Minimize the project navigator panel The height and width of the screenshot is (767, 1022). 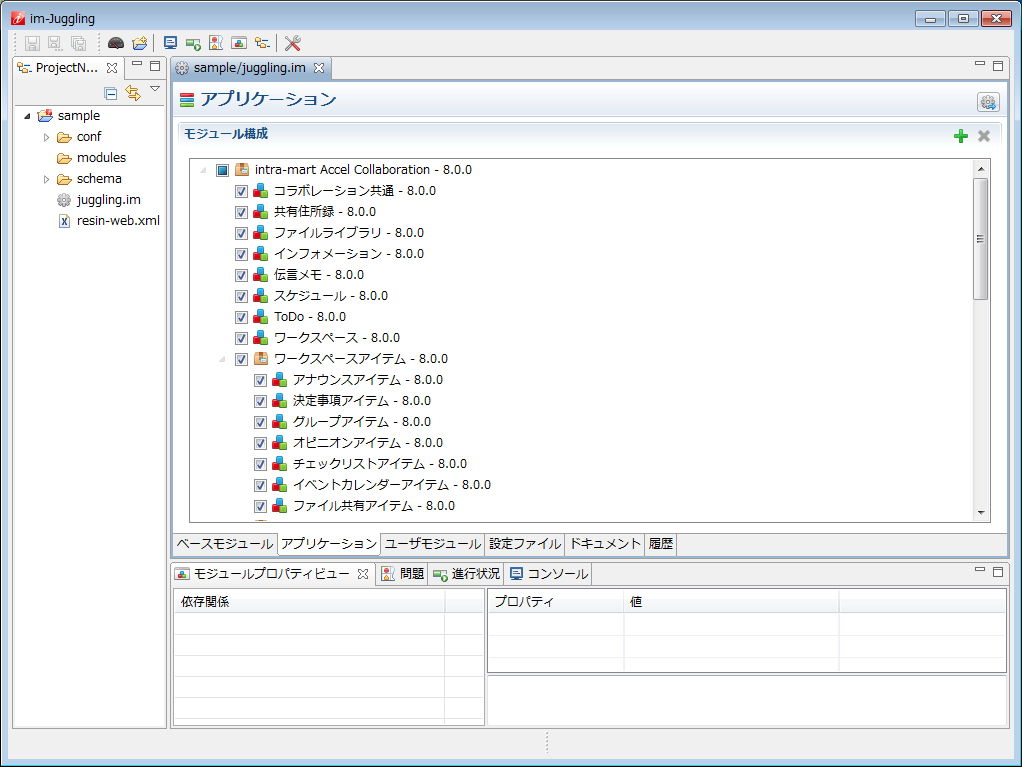click(137, 64)
